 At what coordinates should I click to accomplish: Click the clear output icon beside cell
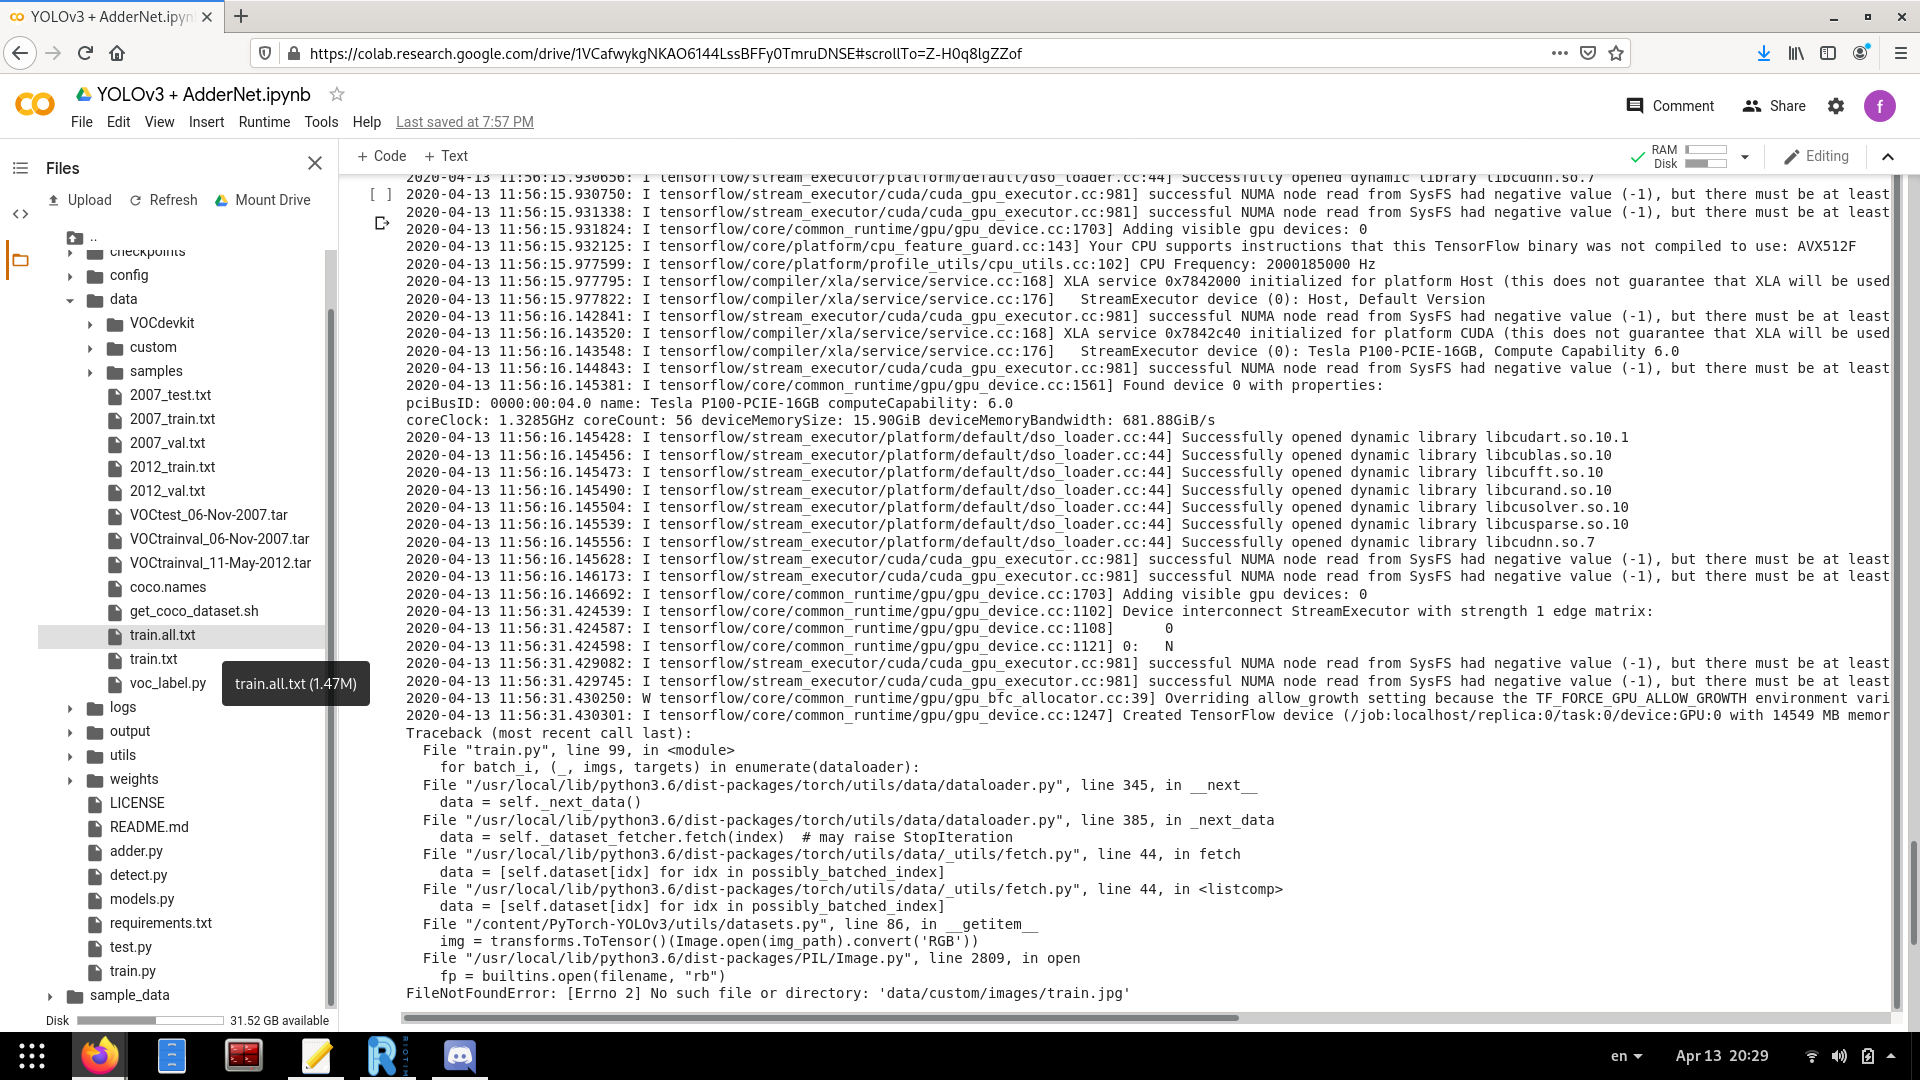[381, 223]
